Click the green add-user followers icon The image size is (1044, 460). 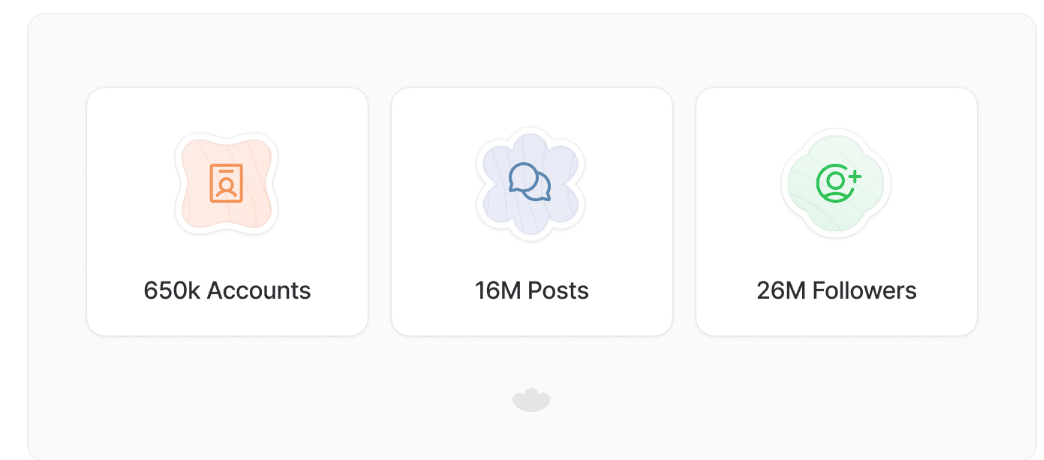click(x=838, y=183)
